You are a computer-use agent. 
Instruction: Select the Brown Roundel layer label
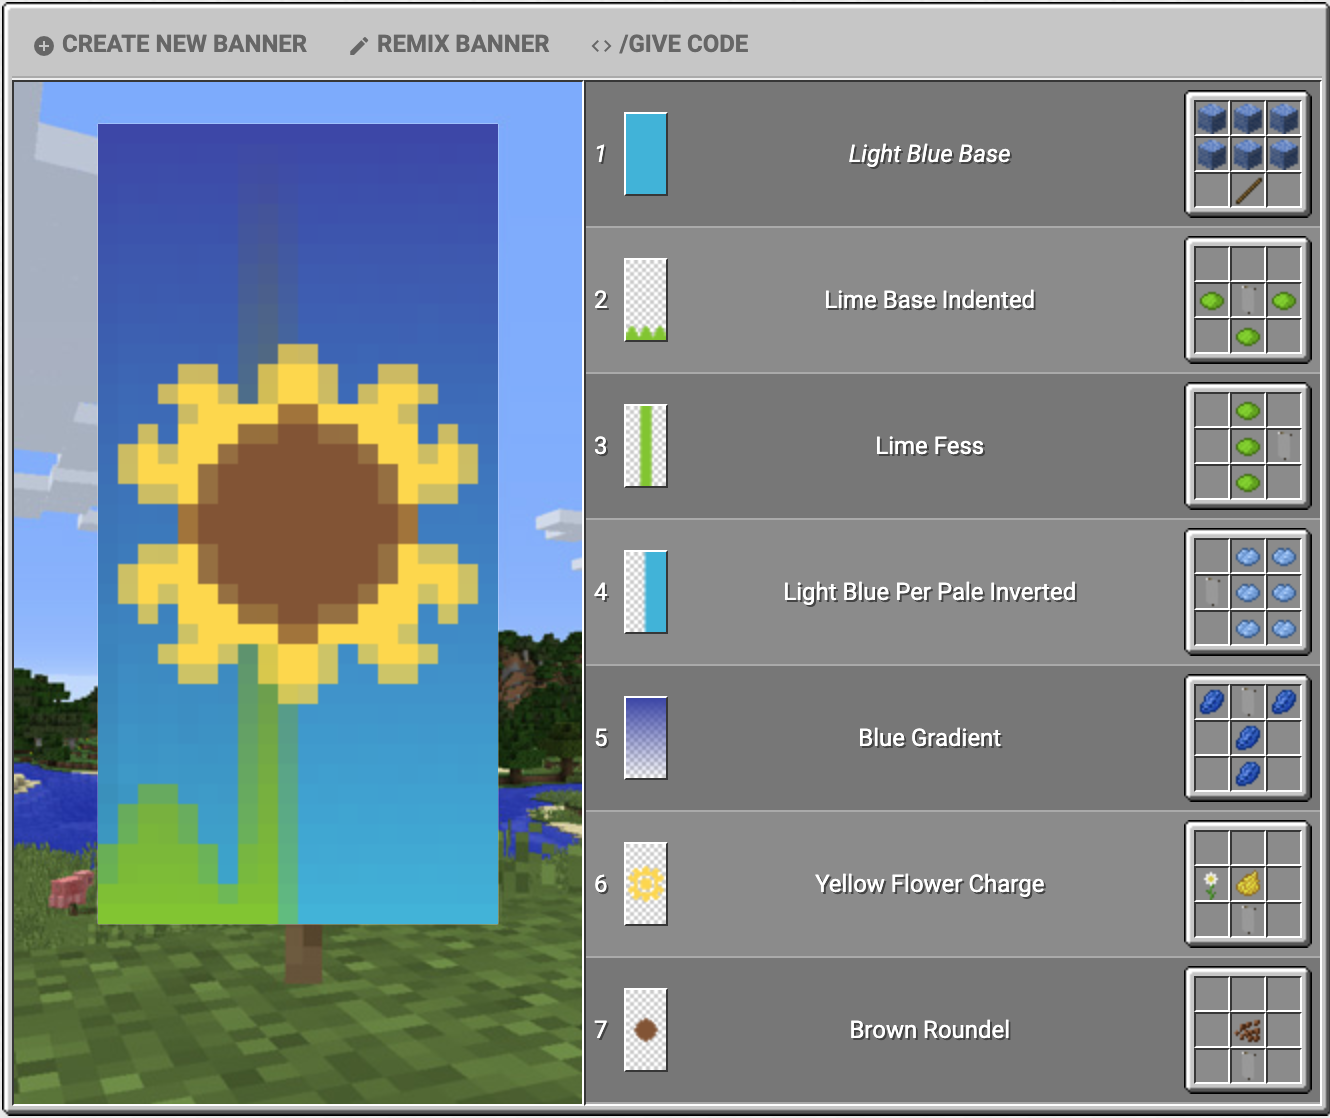(x=929, y=1030)
